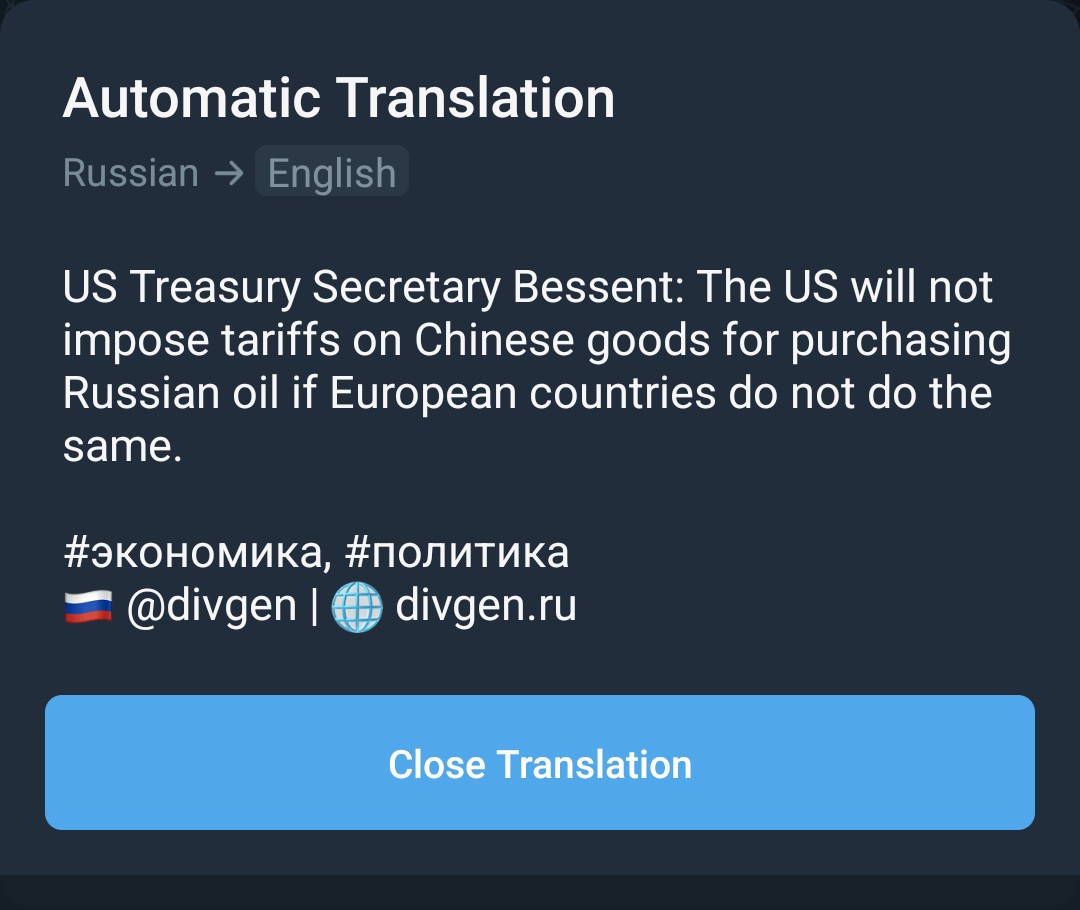Viewport: 1080px width, 910px height.
Task: Click the phrase European countries in the text
Action: (x=523, y=393)
